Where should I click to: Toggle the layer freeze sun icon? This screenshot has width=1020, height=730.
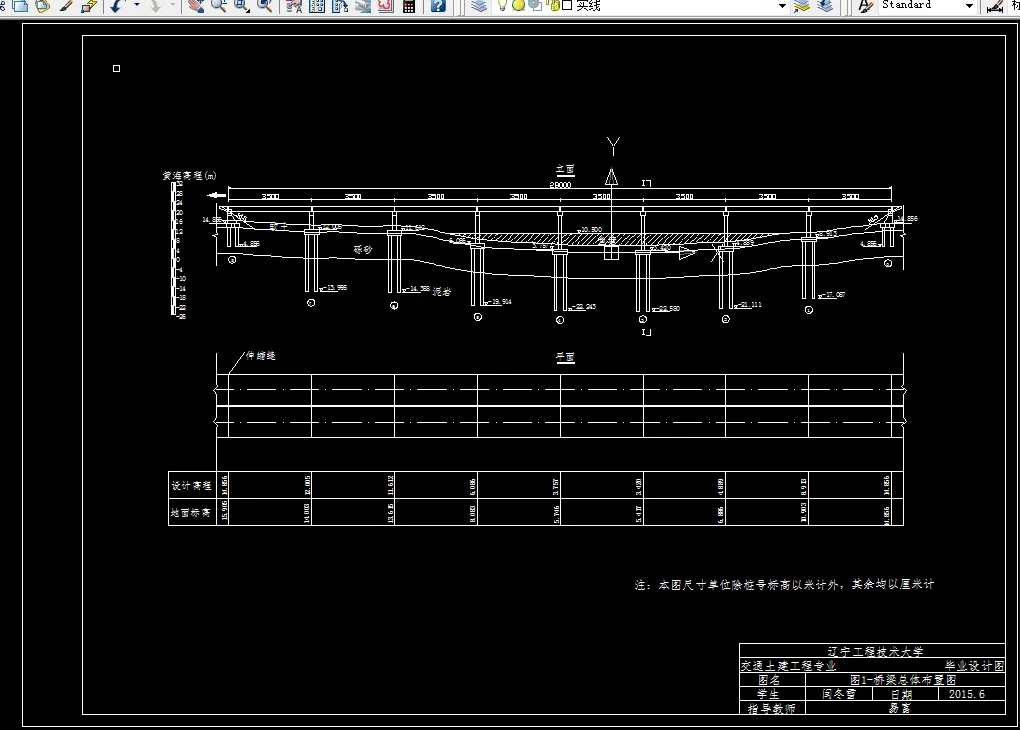click(x=518, y=6)
